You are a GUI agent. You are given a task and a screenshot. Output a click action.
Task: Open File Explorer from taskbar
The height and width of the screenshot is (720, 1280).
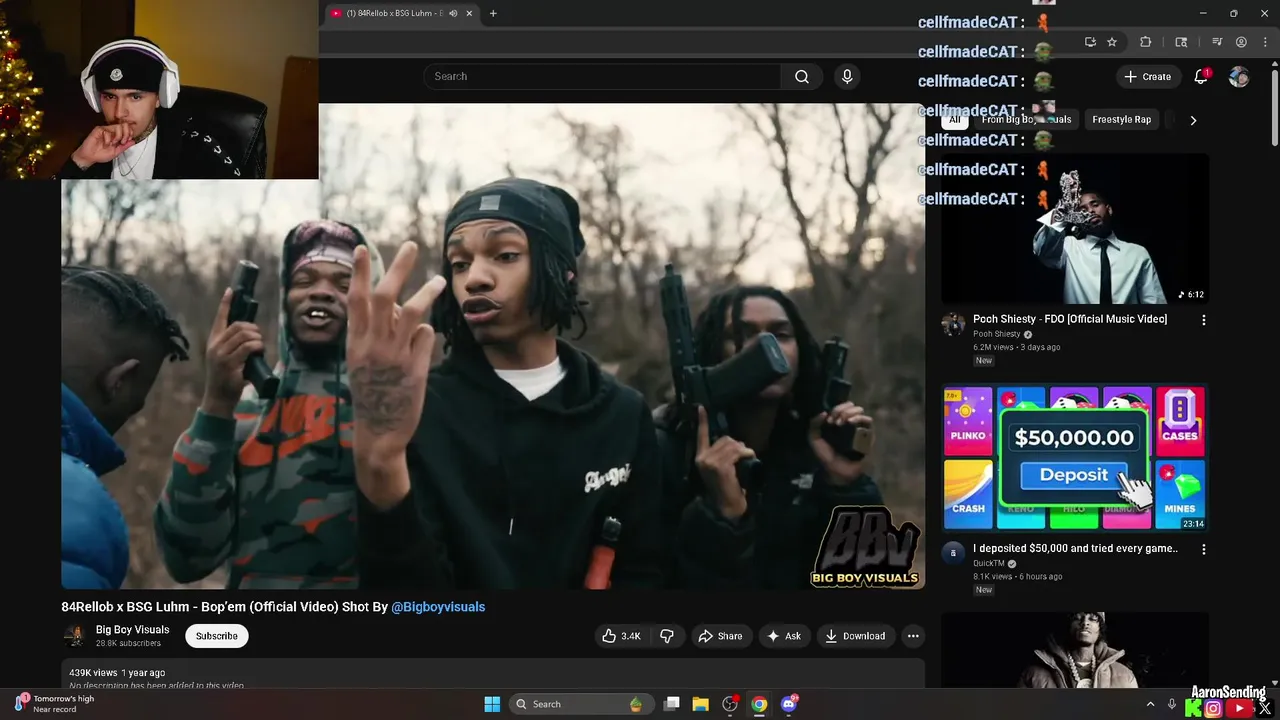[x=700, y=704]
